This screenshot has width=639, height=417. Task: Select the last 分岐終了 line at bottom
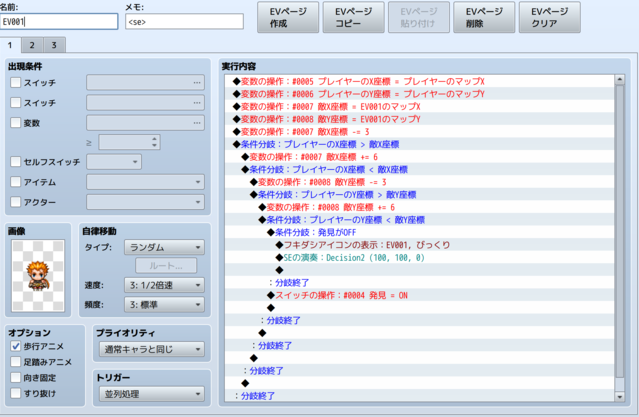420,396
